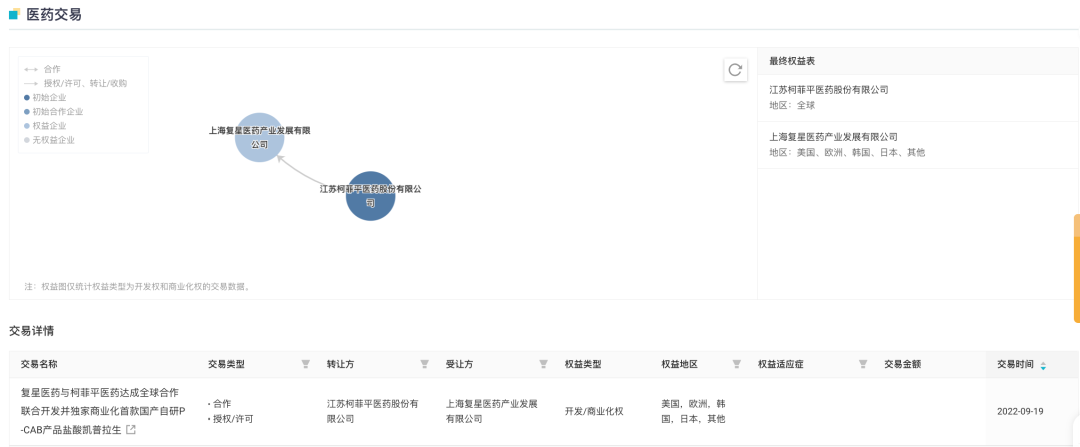Click the 权益类型 column header

tap(583, 364)
